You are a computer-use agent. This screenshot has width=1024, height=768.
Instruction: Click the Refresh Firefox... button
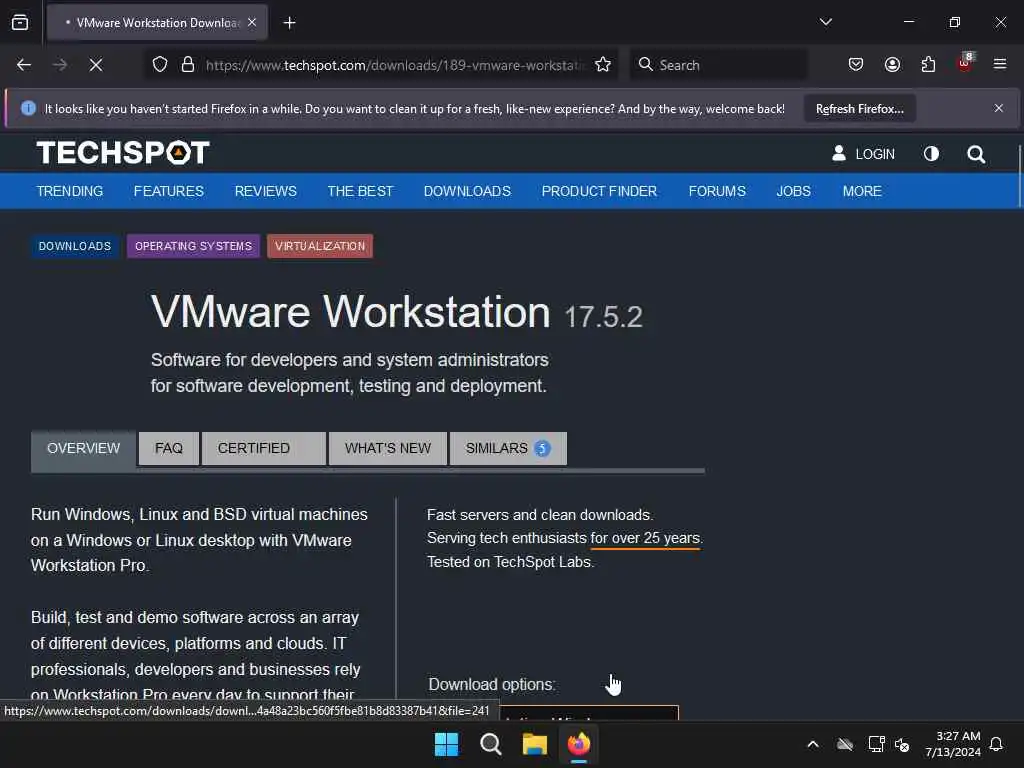tap(859, 108)
